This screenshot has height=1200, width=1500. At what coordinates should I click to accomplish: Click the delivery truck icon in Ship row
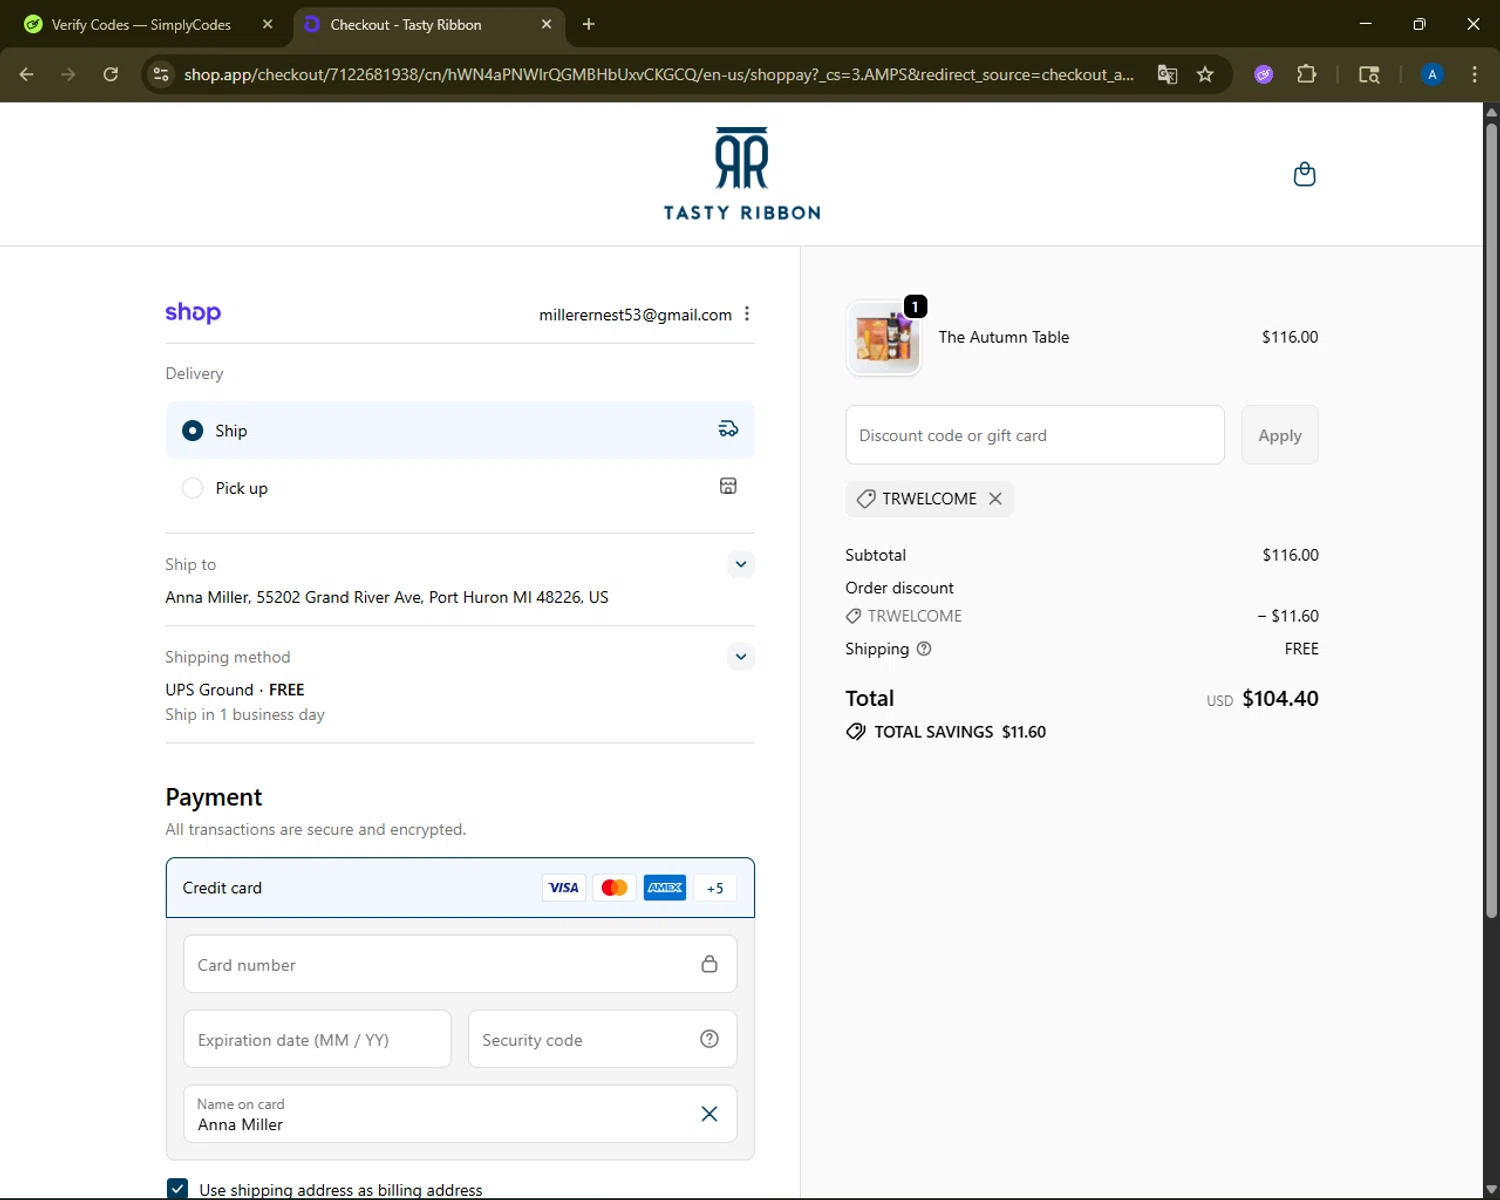[728, 429]
